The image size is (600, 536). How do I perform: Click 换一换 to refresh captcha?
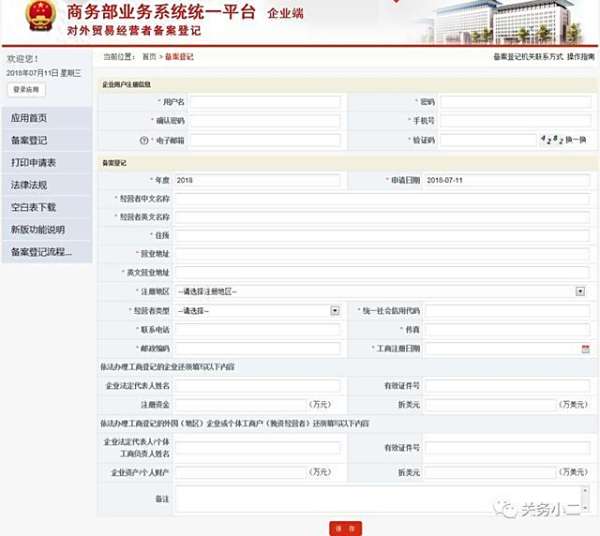point(576,140)
